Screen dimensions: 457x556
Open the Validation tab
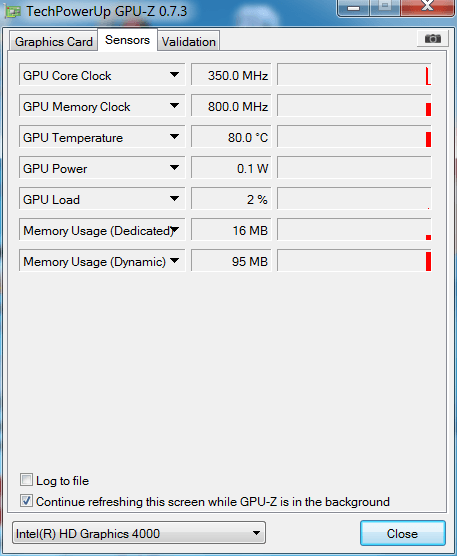[x=189, y=41]
